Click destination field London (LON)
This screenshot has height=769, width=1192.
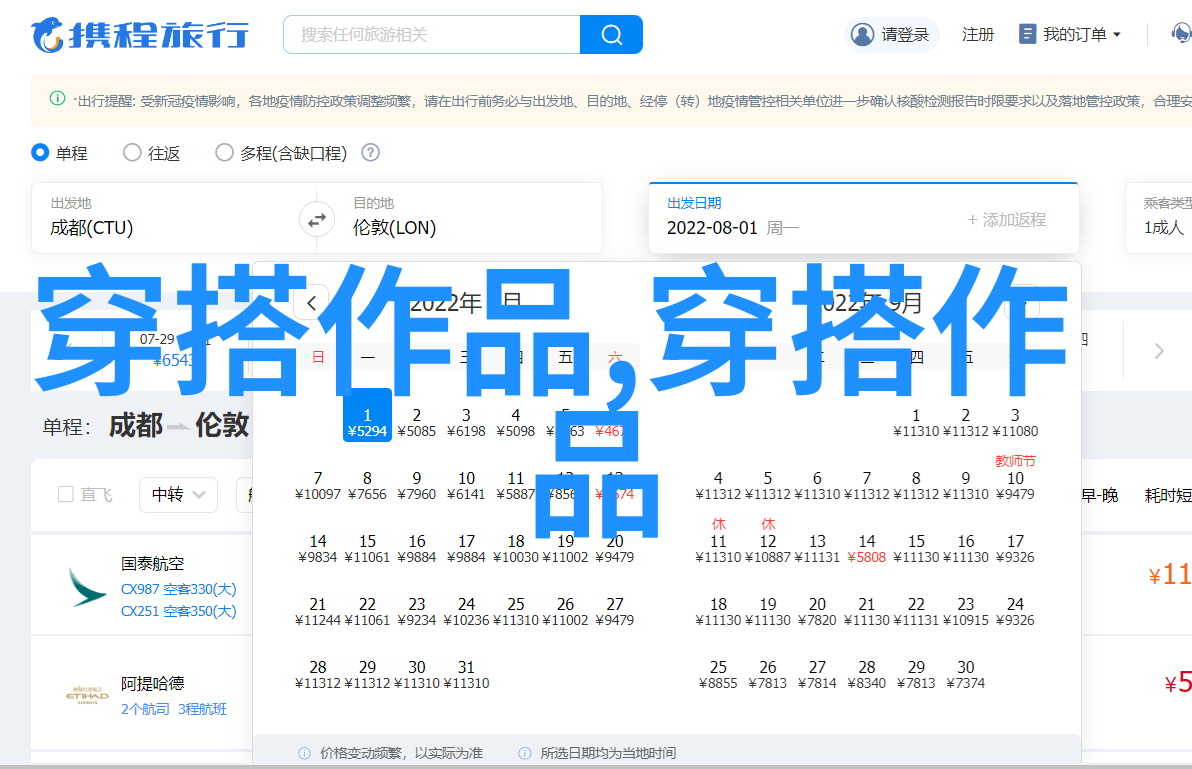(468, 218)
